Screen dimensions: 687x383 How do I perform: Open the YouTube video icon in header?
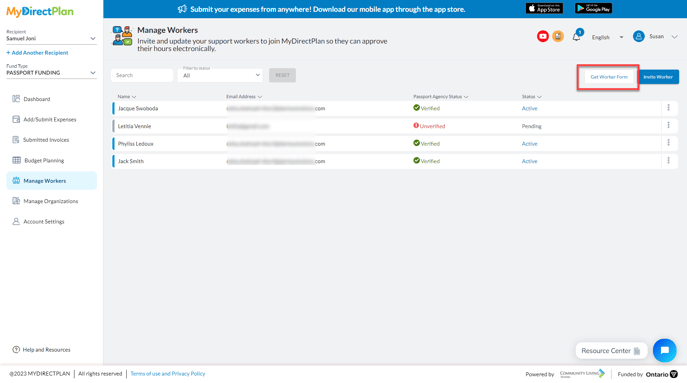542,36
